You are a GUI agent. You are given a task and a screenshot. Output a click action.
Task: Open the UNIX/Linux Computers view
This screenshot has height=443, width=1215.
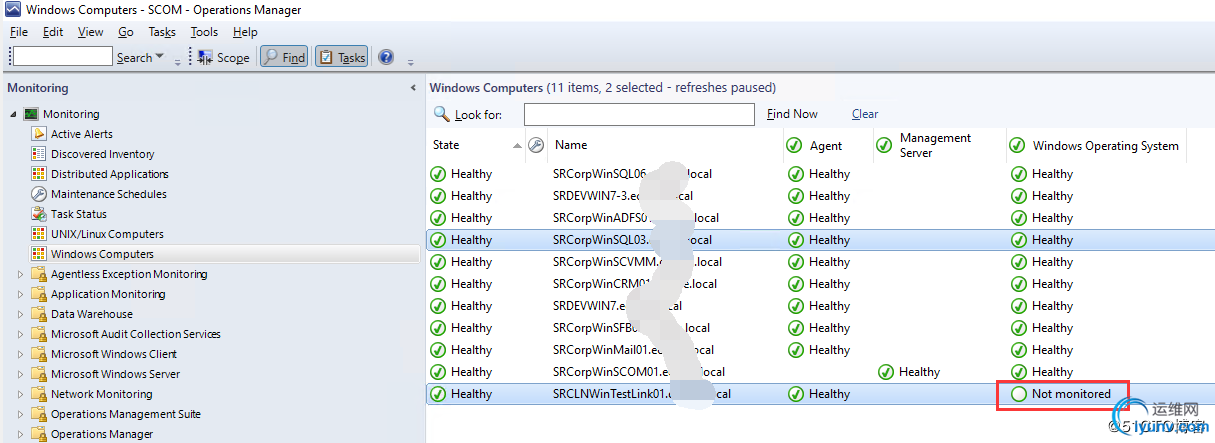tap(107, 234)
